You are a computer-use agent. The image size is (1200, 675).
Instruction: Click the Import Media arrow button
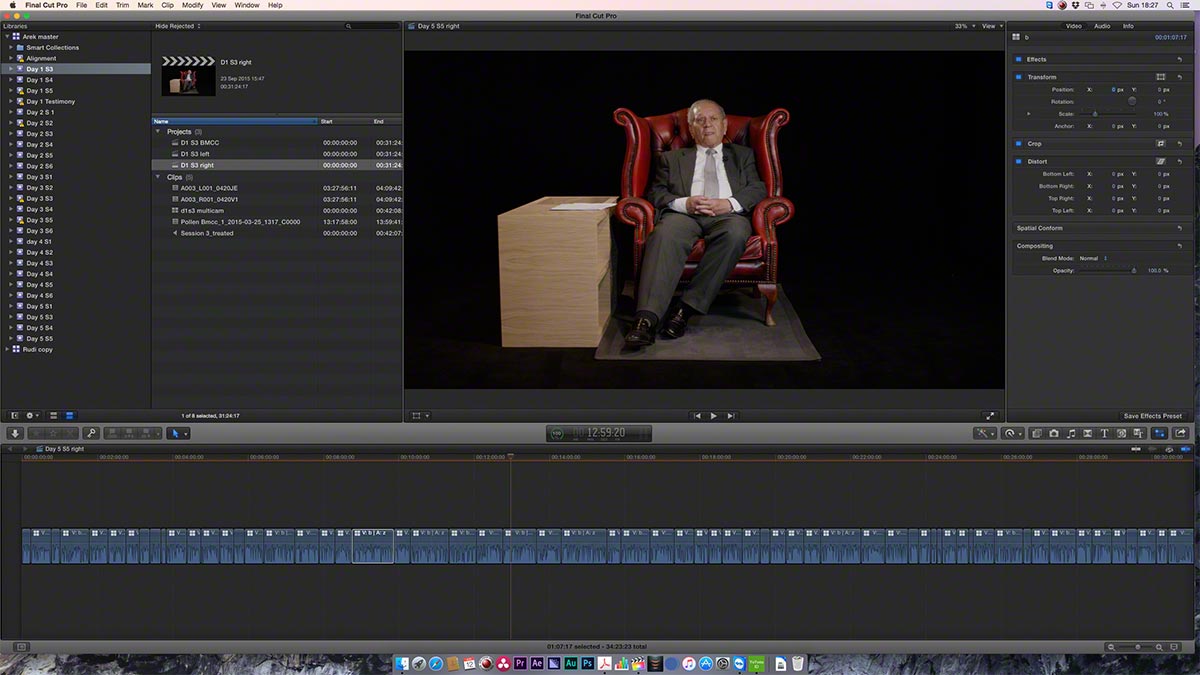point(14,433)
